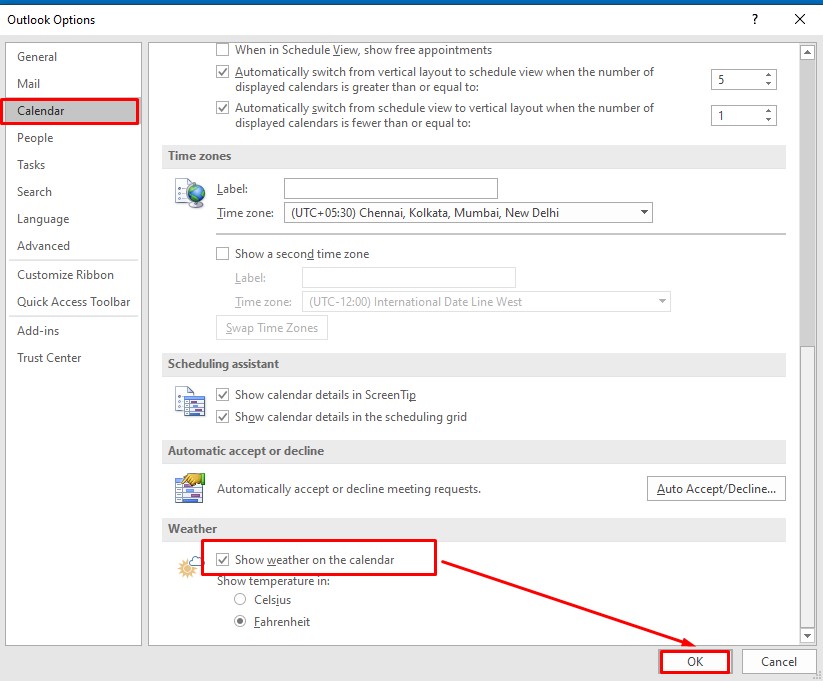The height and width of the screenshot is (681, 823).
Task: Open dialog help with the question mark
Action: (x=754, y=19)
